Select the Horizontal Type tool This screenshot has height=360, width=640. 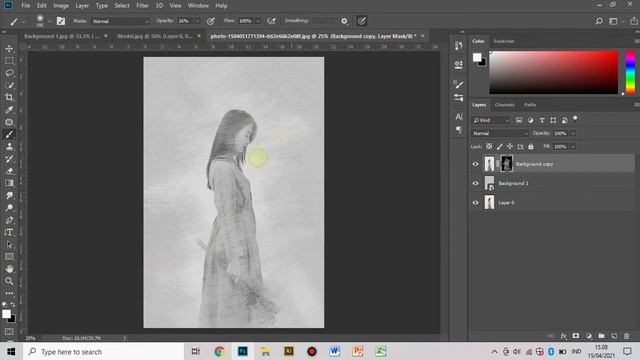(x=9, y=232)
